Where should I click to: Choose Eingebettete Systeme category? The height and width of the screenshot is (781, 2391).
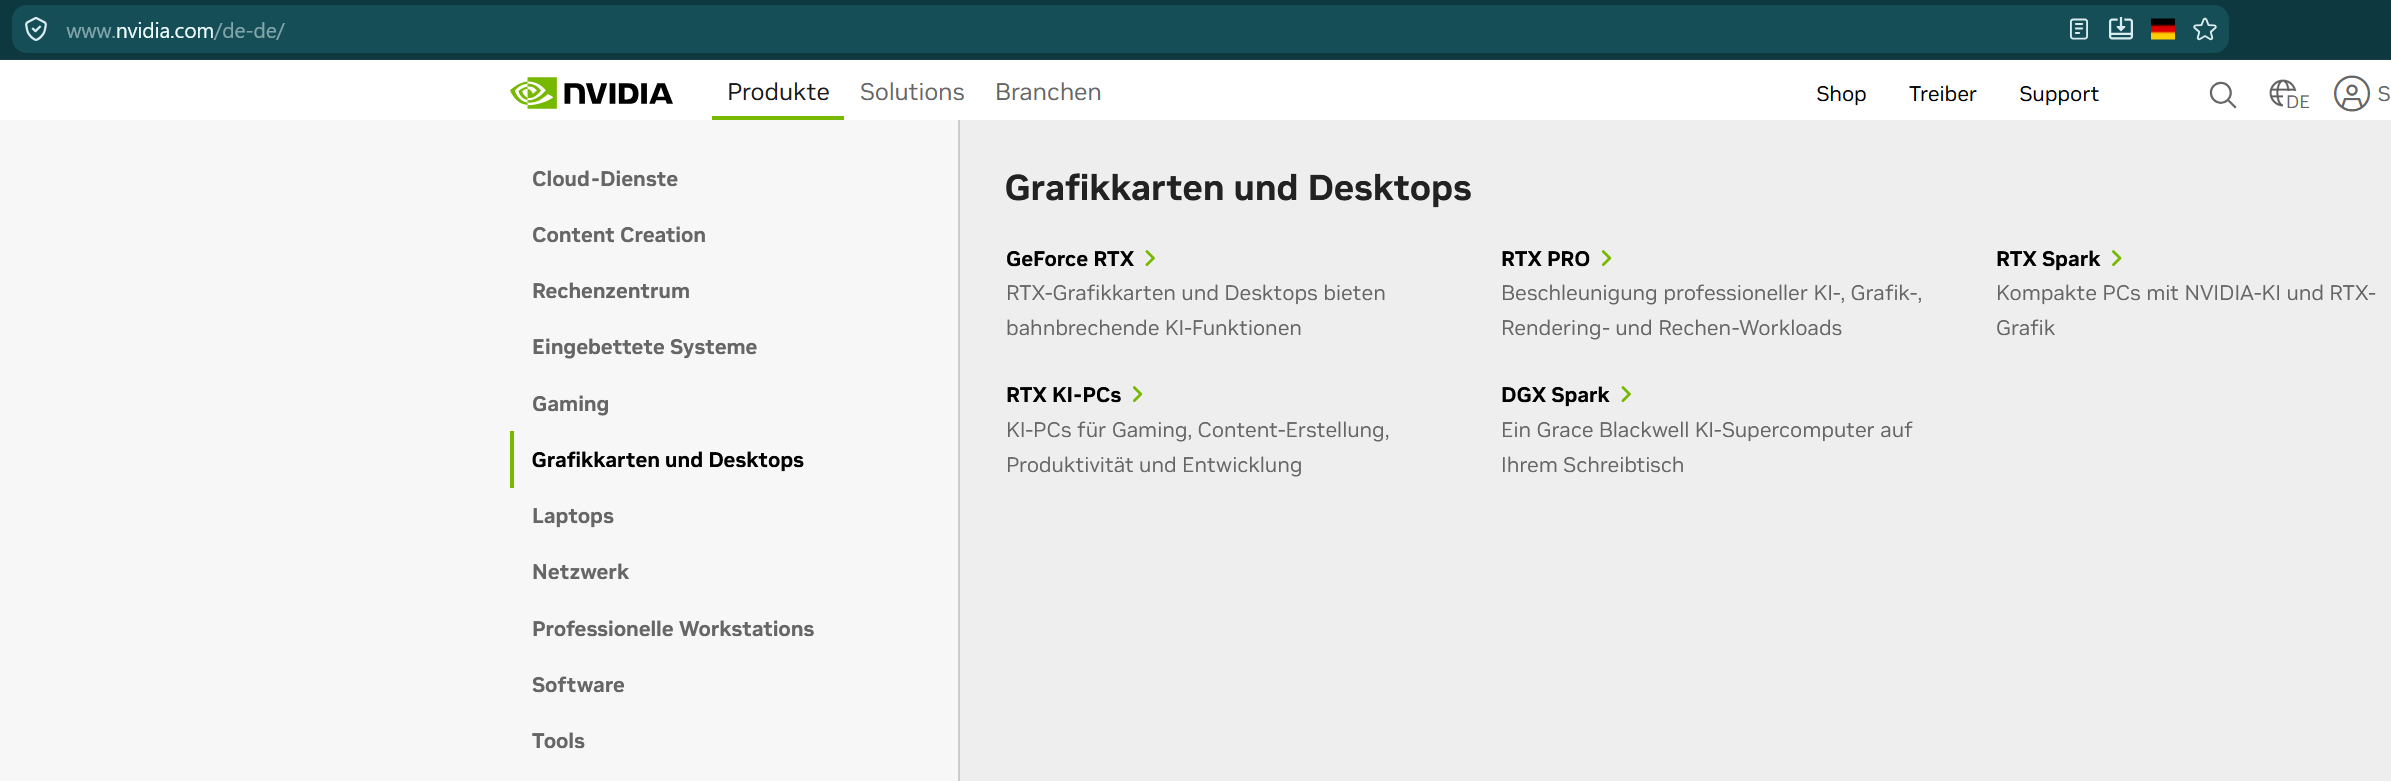(x=644, y=347)
